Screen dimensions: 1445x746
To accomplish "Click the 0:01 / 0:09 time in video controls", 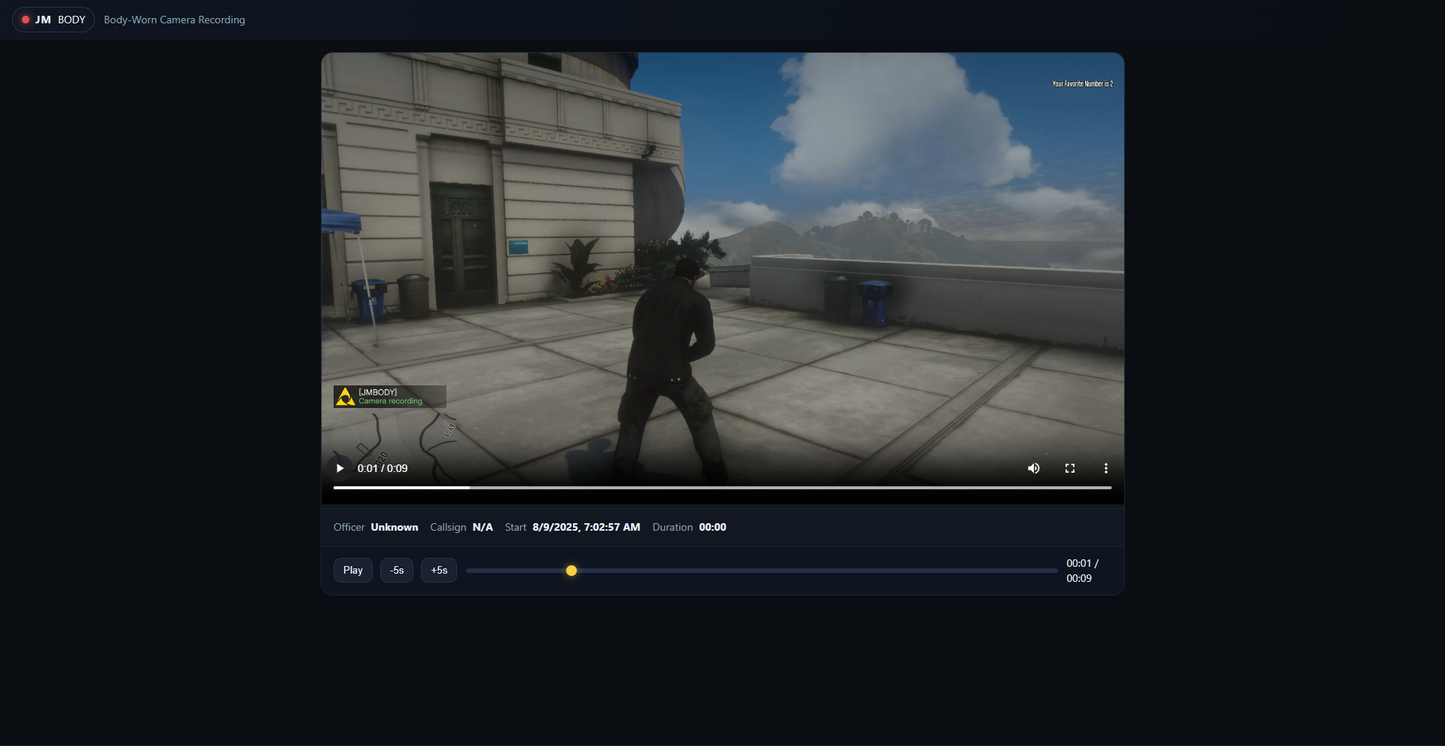I will 382,468.
